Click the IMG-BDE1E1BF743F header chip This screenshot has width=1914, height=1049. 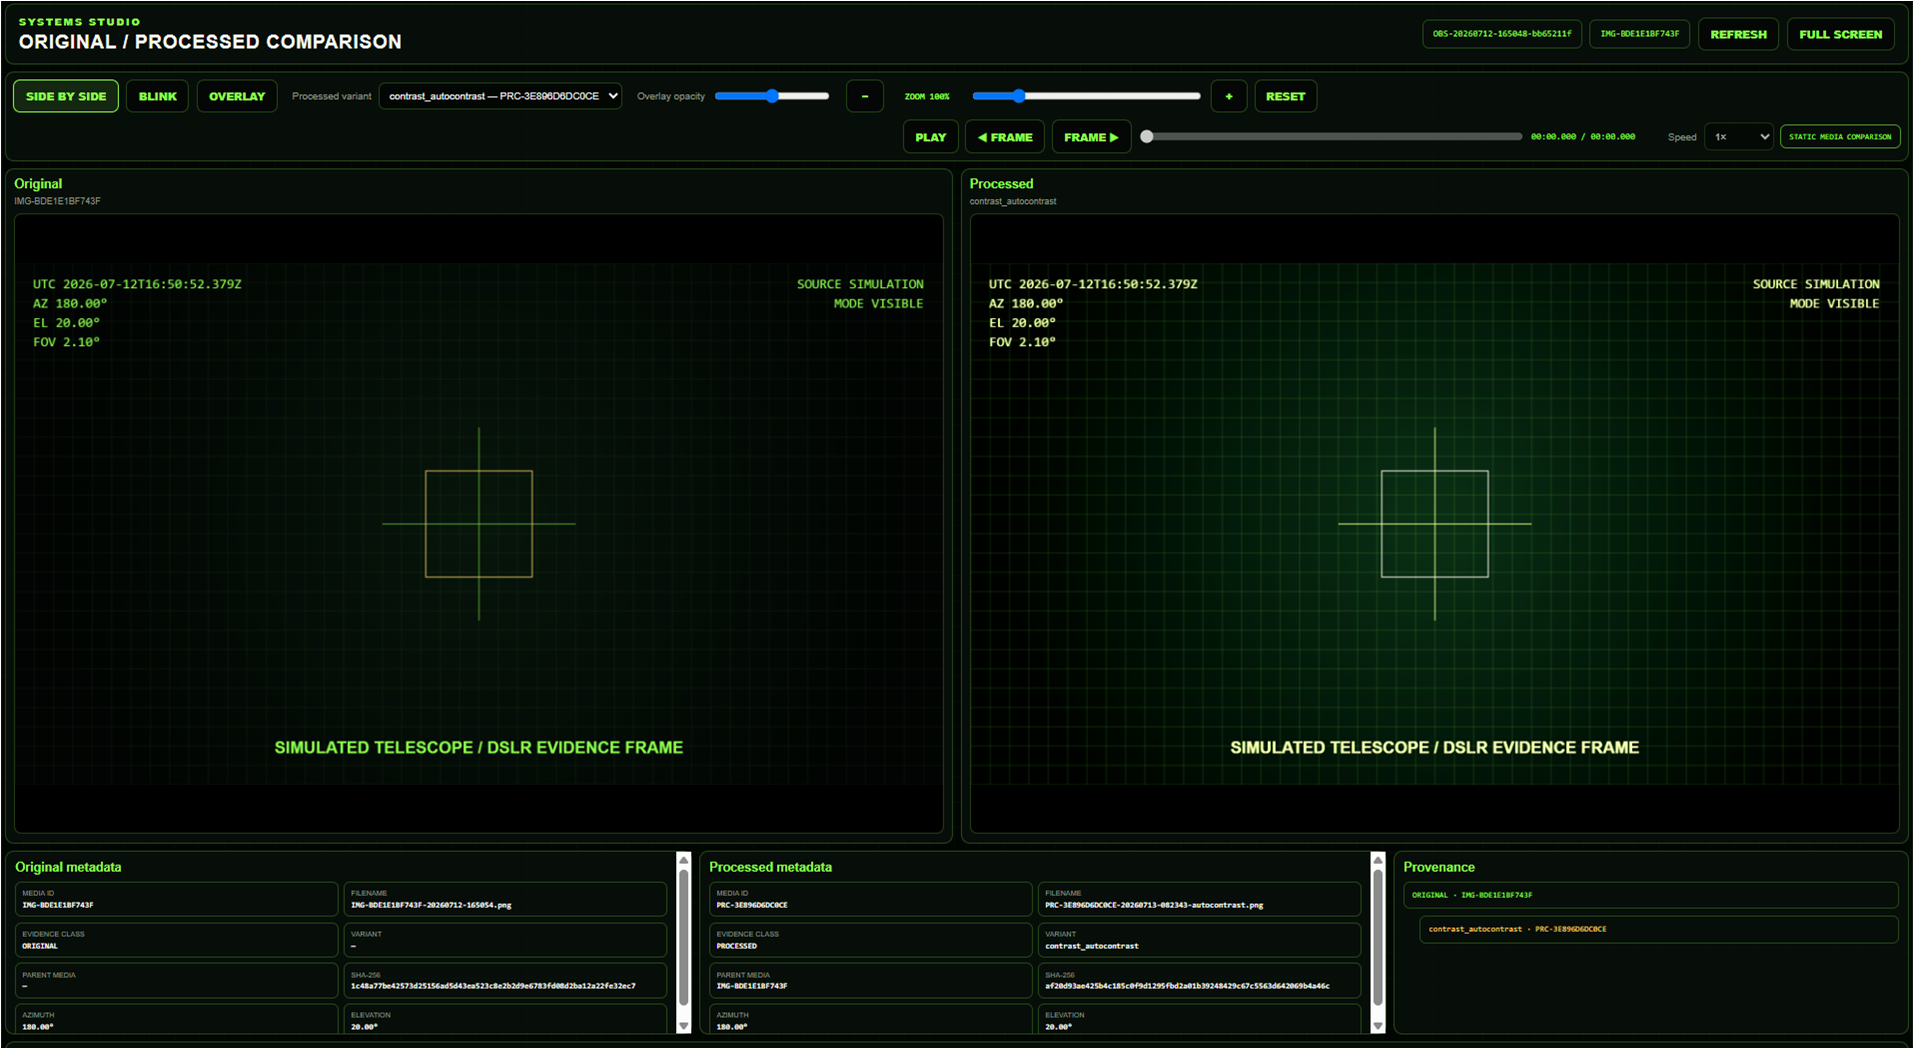coord(1639,34)
